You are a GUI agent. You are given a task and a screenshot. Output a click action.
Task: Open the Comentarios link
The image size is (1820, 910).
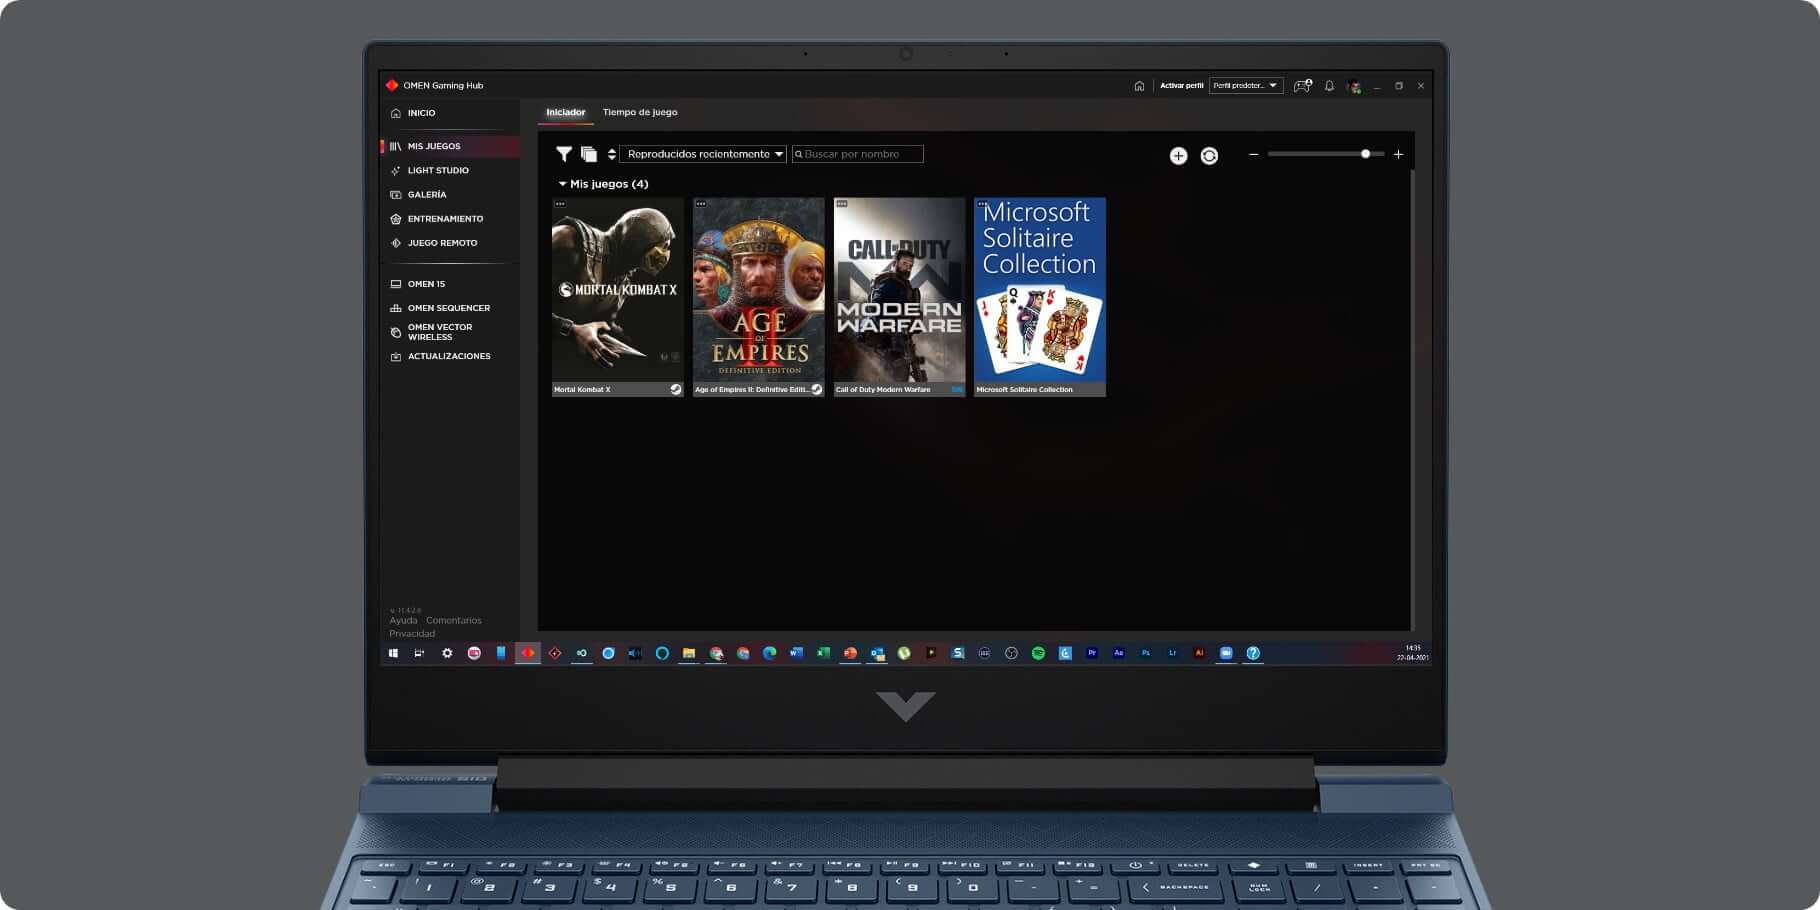[x=454, y=620]
